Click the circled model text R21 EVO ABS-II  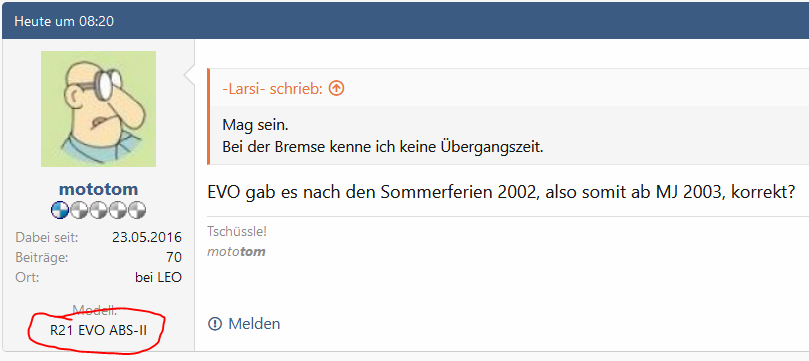tap(99, 331)
